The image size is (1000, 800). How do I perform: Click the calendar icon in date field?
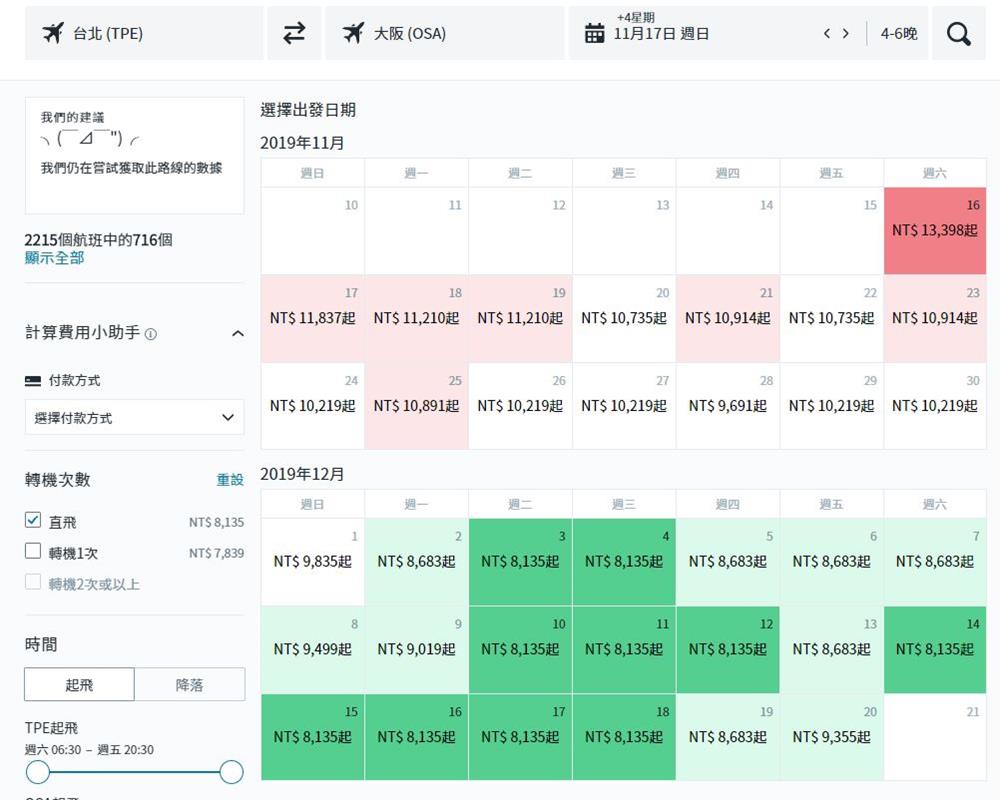594,33
